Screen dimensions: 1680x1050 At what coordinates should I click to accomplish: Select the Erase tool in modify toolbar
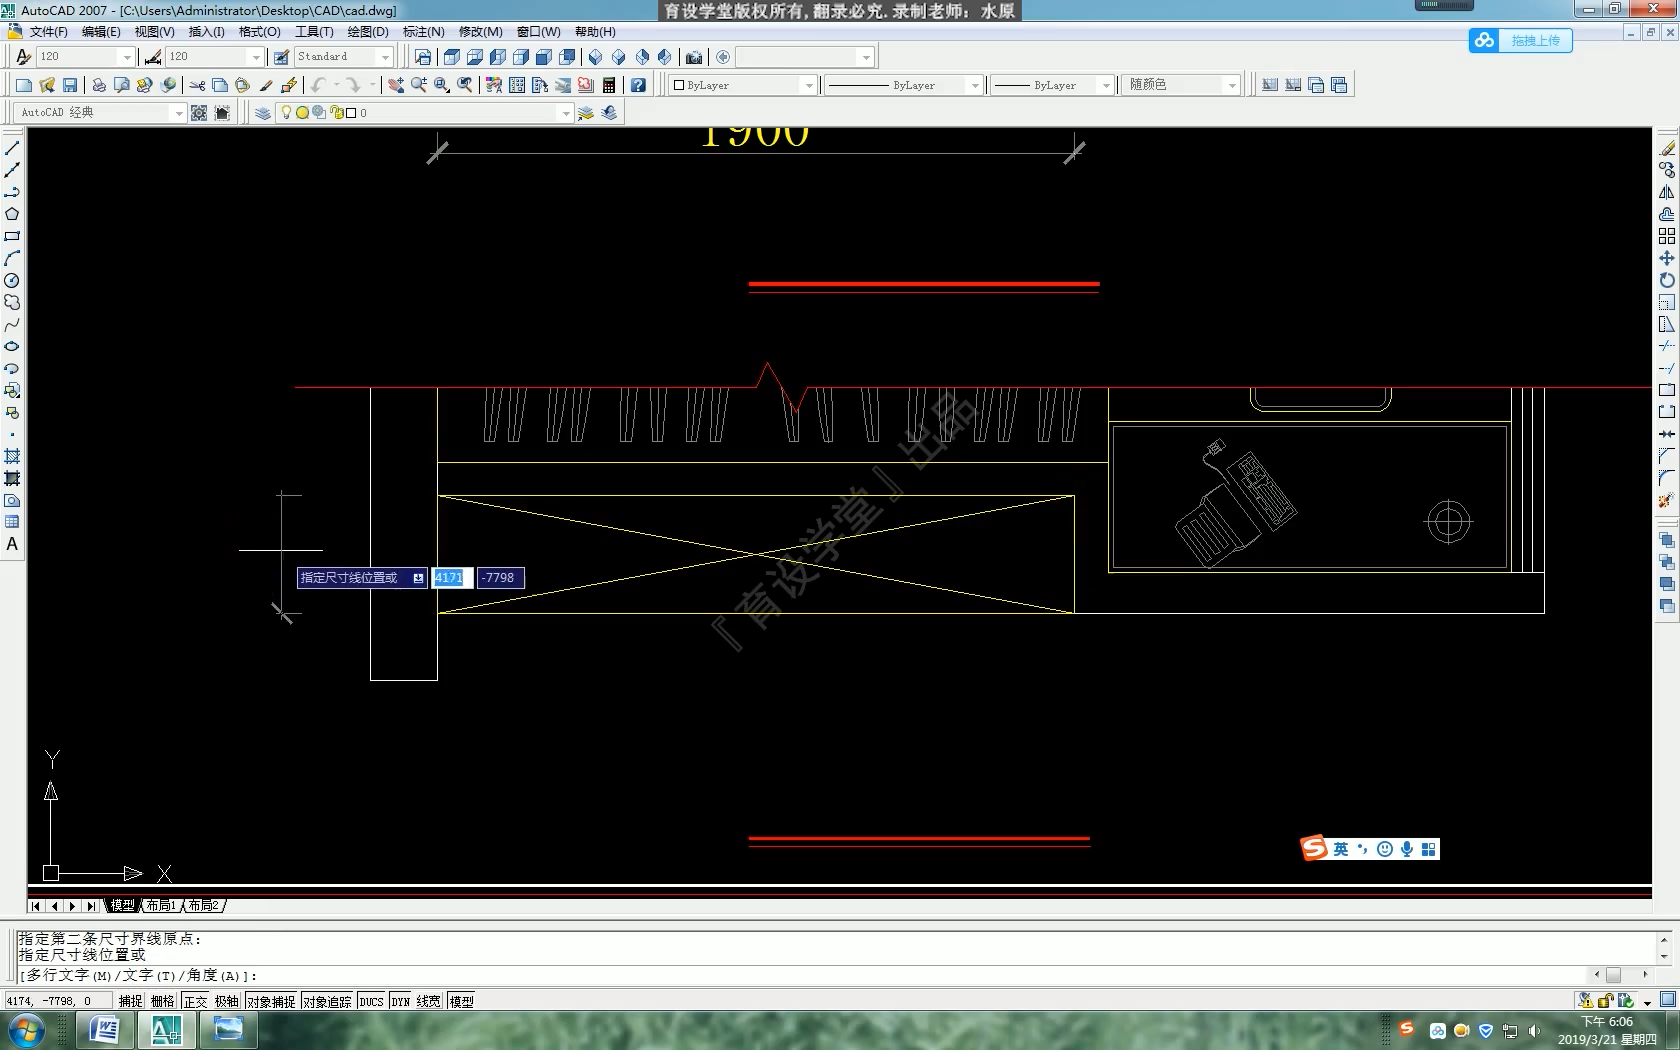click(x=1666, y=148)
